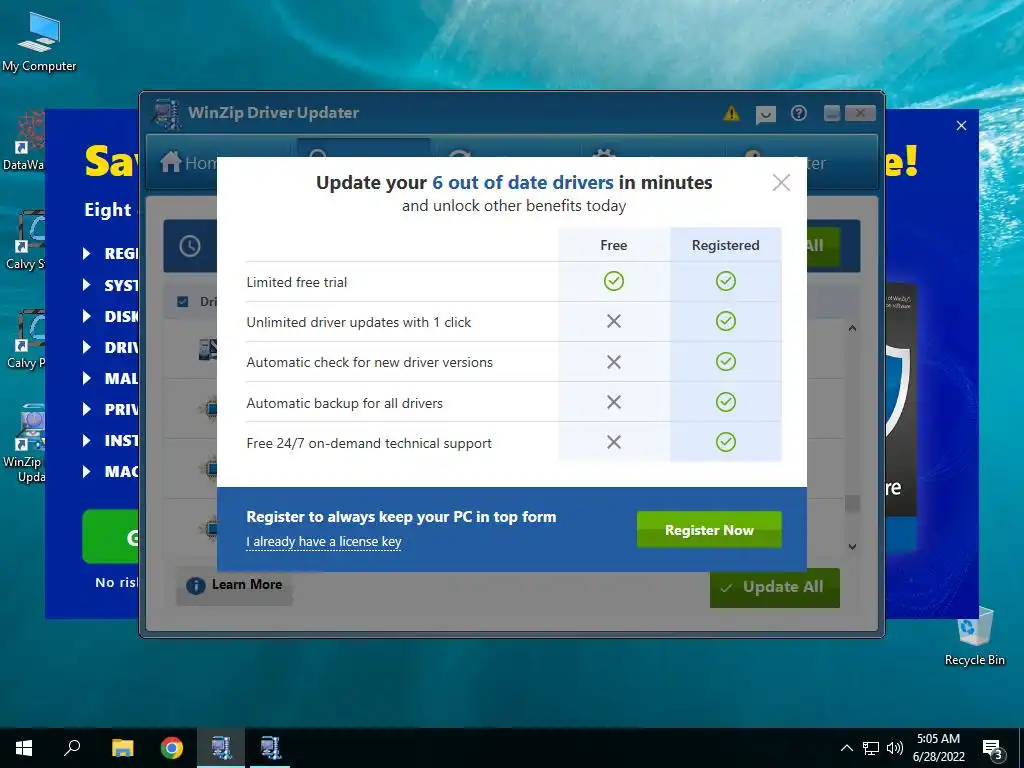The image size is (1024, 768).
Task: Expand the INST item in blue ad
Action: point(87,440)
